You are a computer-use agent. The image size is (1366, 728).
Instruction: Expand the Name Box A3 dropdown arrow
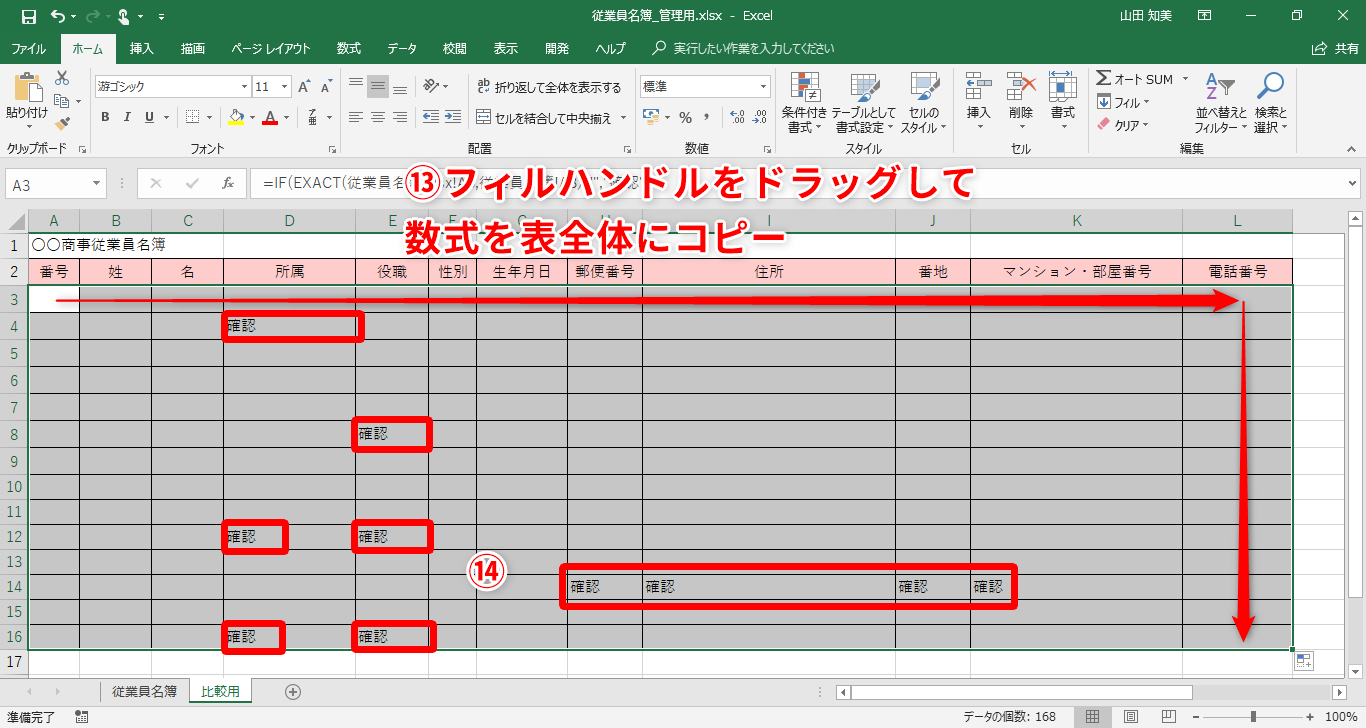click(97, 184)
